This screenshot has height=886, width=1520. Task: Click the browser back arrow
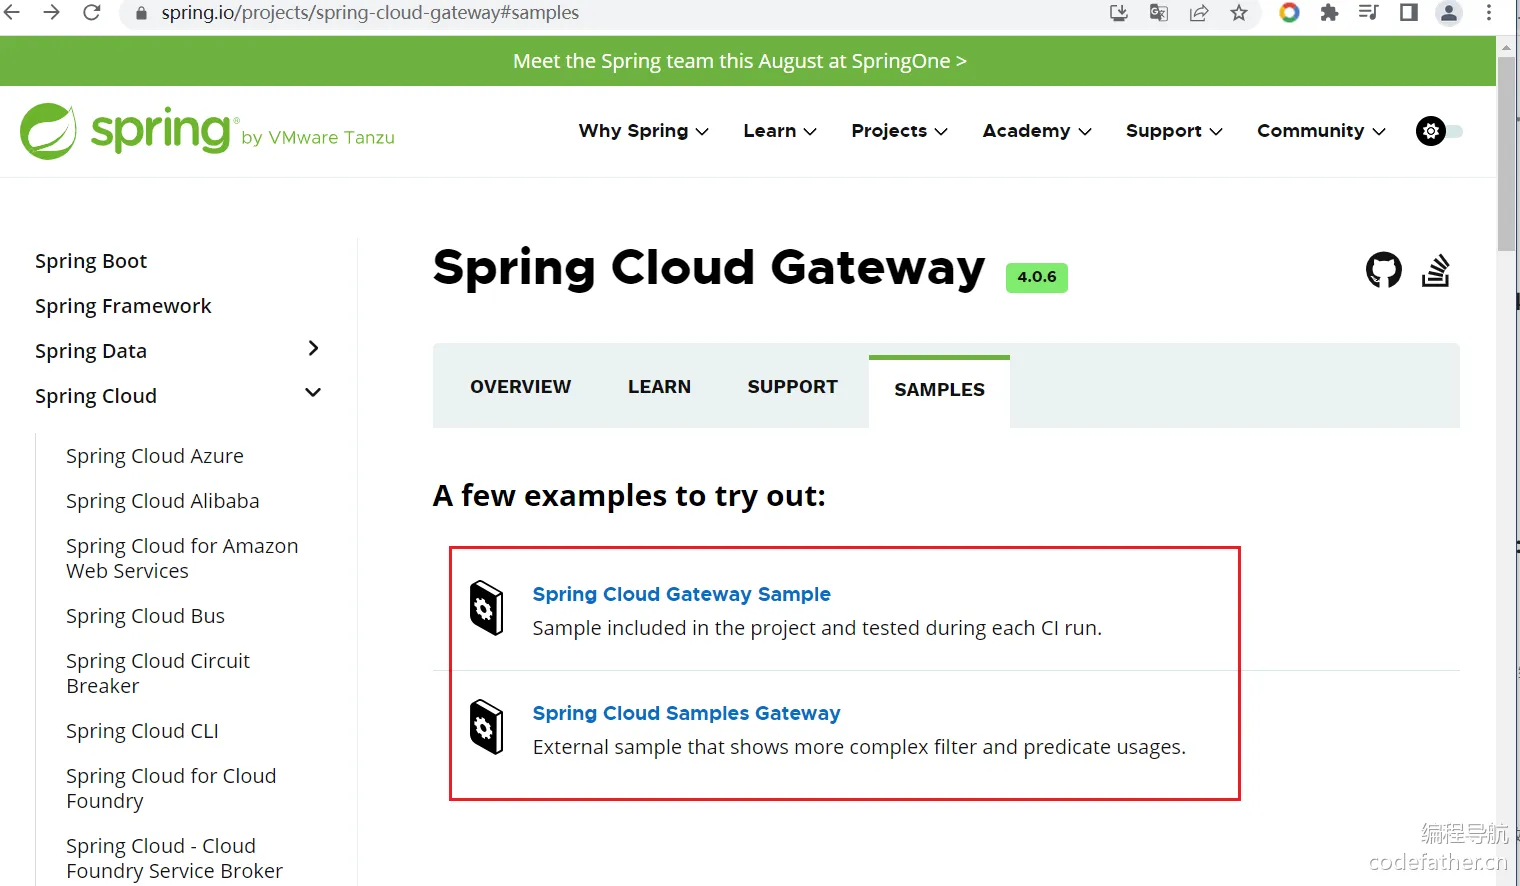12,13
